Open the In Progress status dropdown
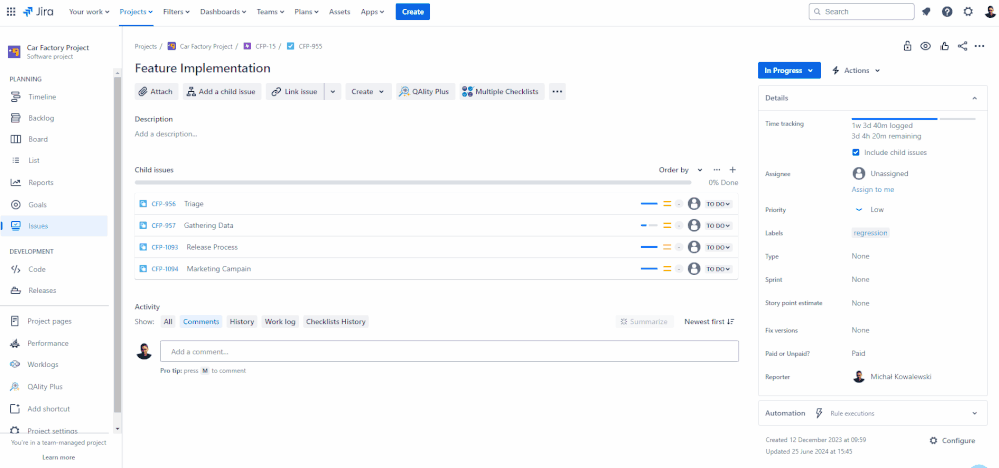This screenshot has width=999, height=468. [x=789, y=71]
